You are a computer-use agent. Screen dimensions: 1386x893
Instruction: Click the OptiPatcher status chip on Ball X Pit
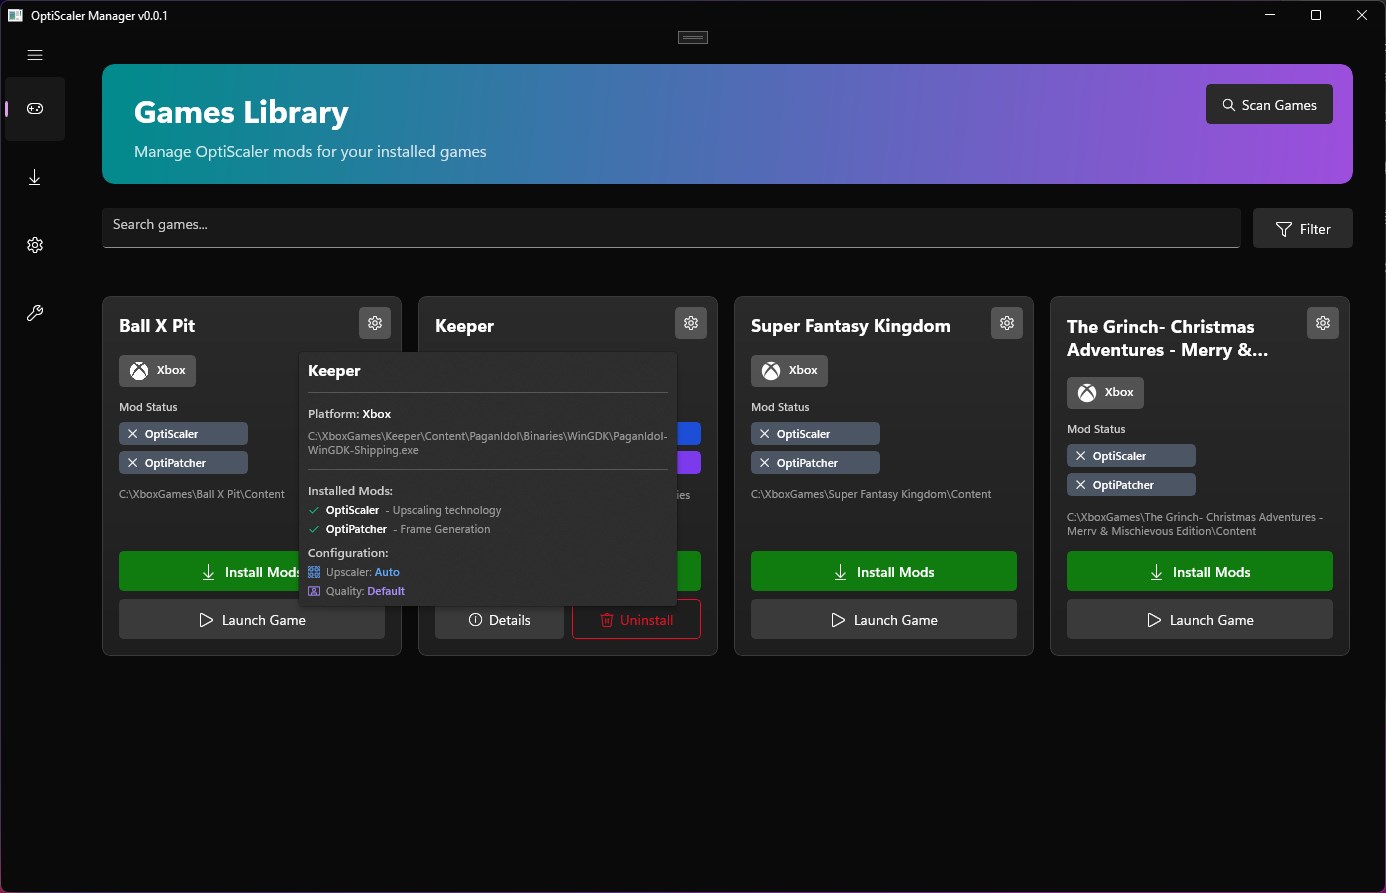pos(183,463)
